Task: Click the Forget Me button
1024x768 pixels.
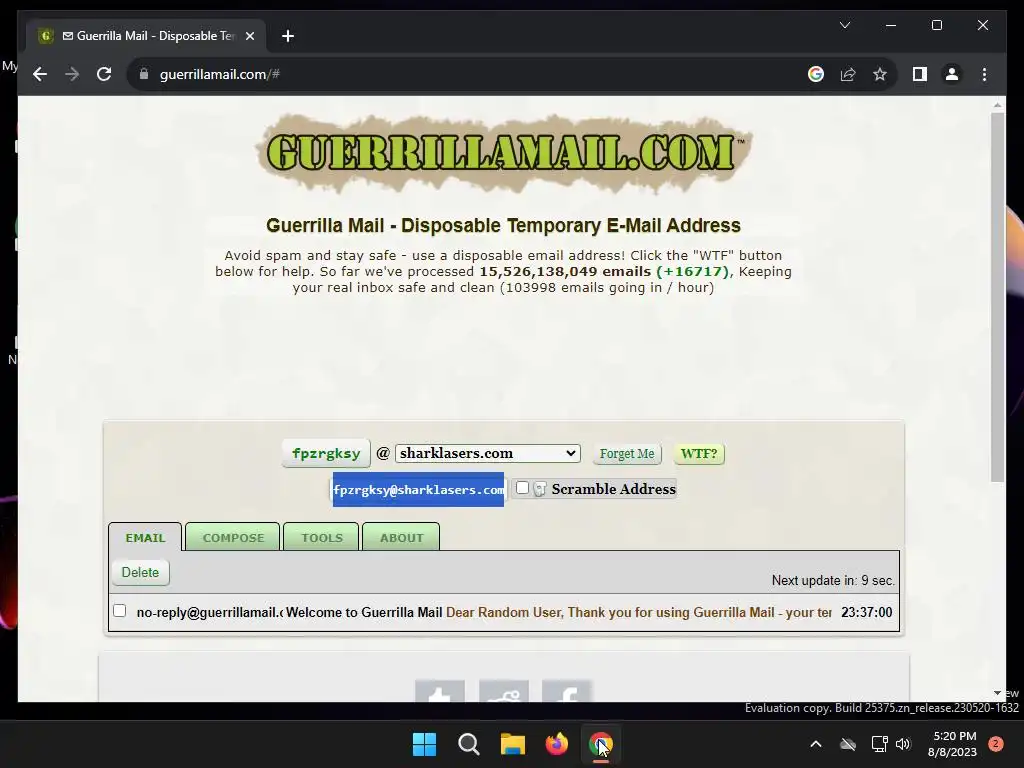Action: [x=627, y=454]
